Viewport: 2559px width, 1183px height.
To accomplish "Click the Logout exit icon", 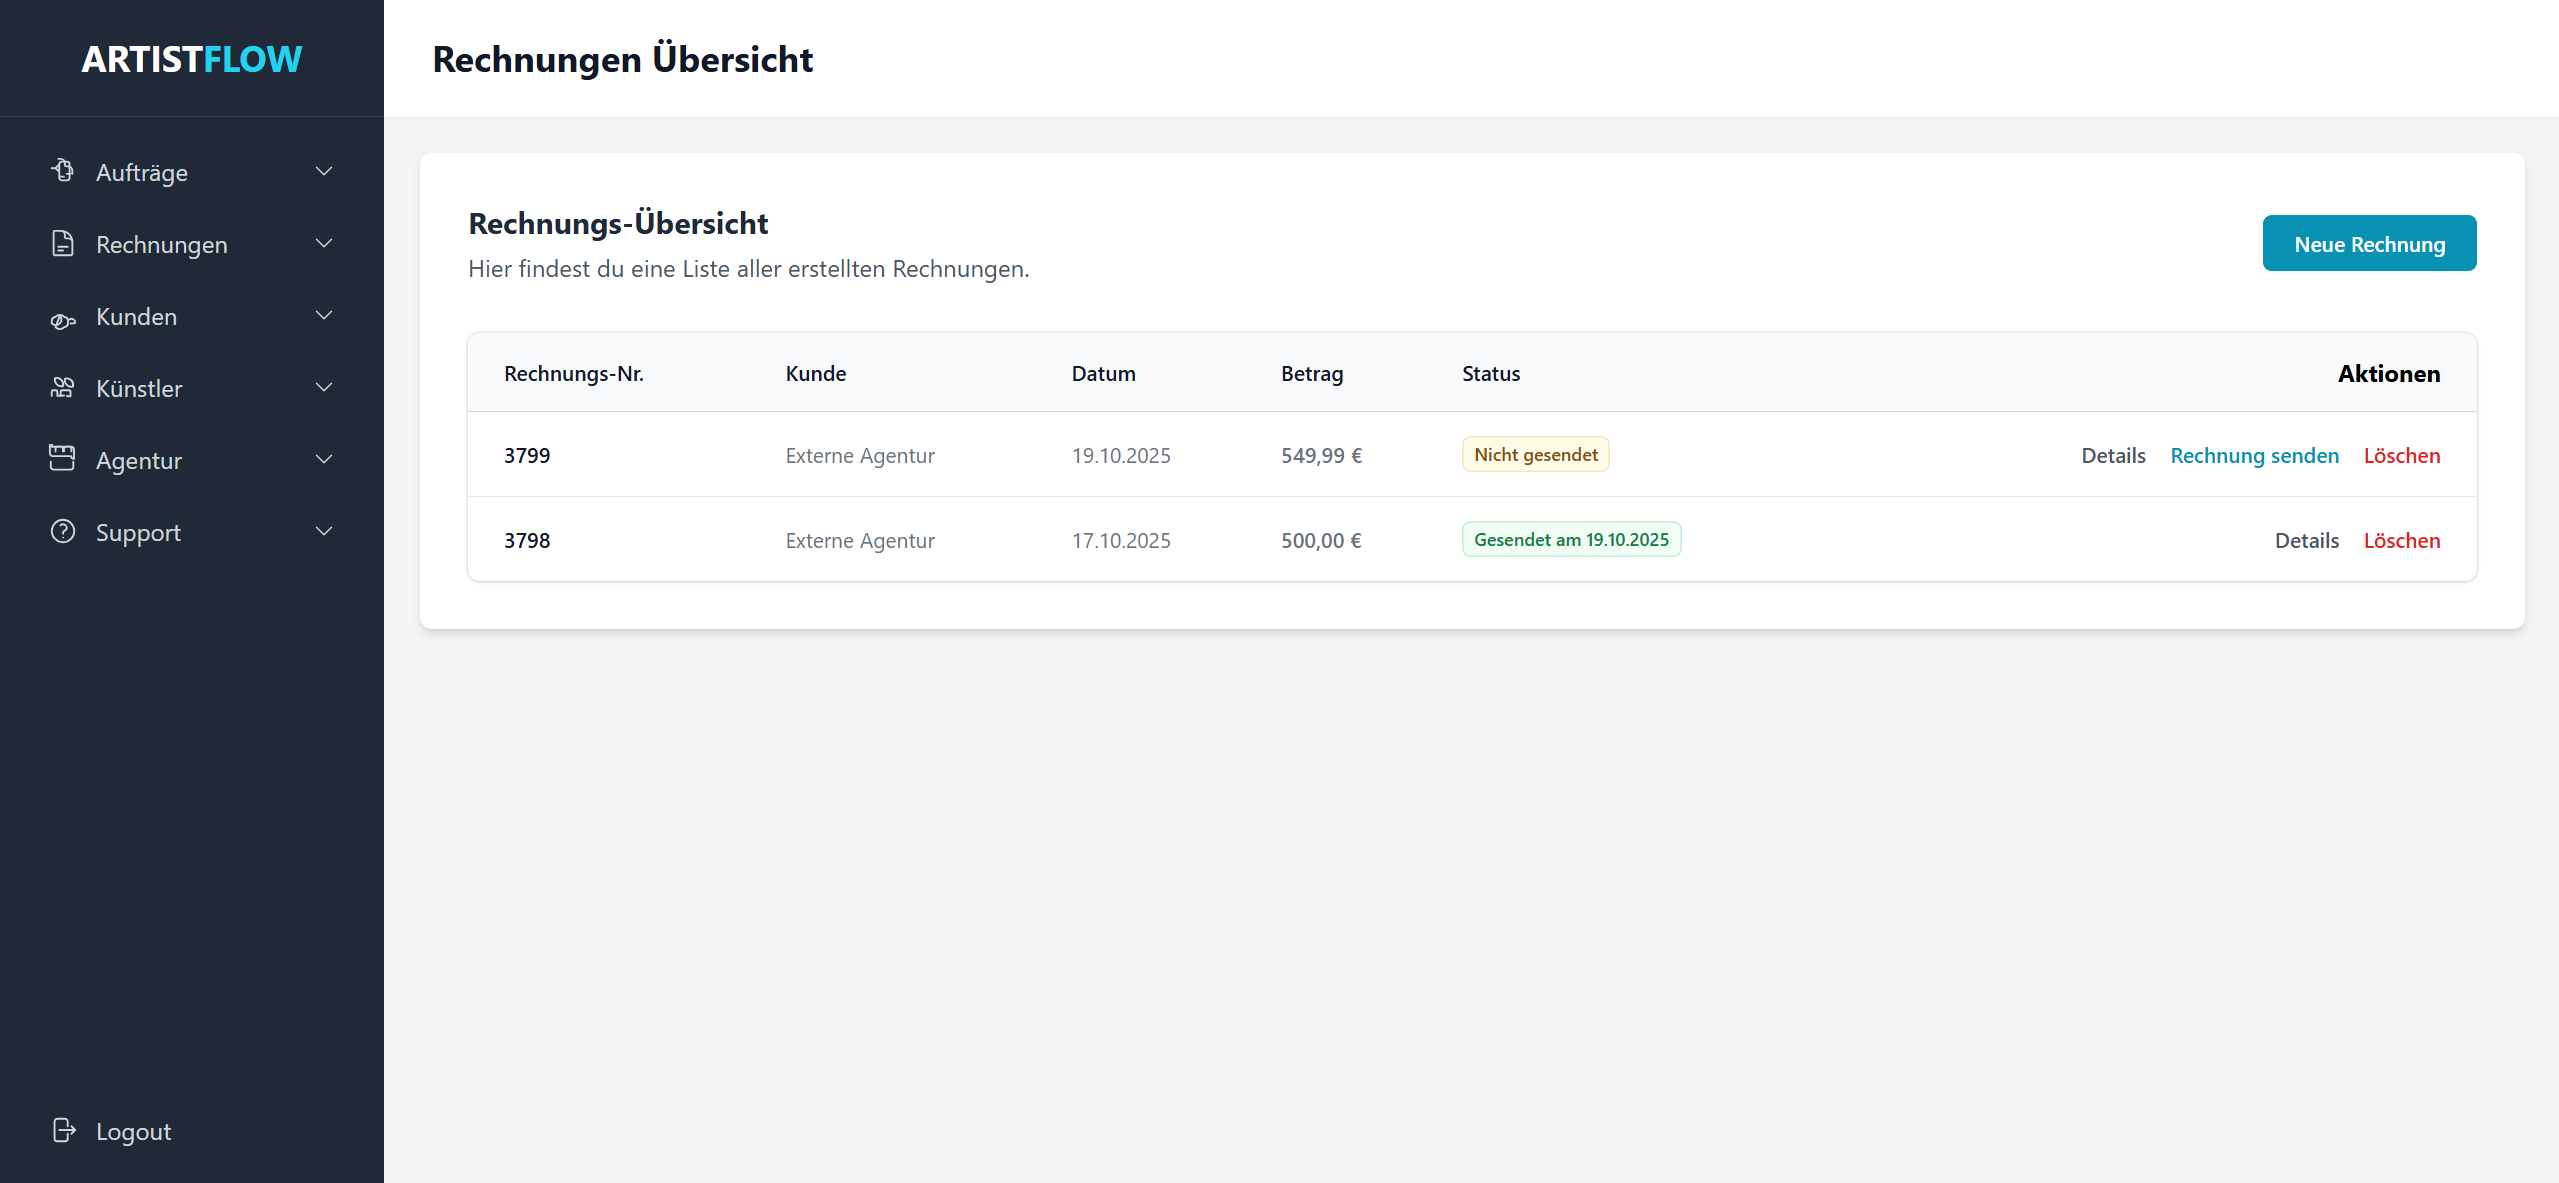I will (x=63, y=1130).
